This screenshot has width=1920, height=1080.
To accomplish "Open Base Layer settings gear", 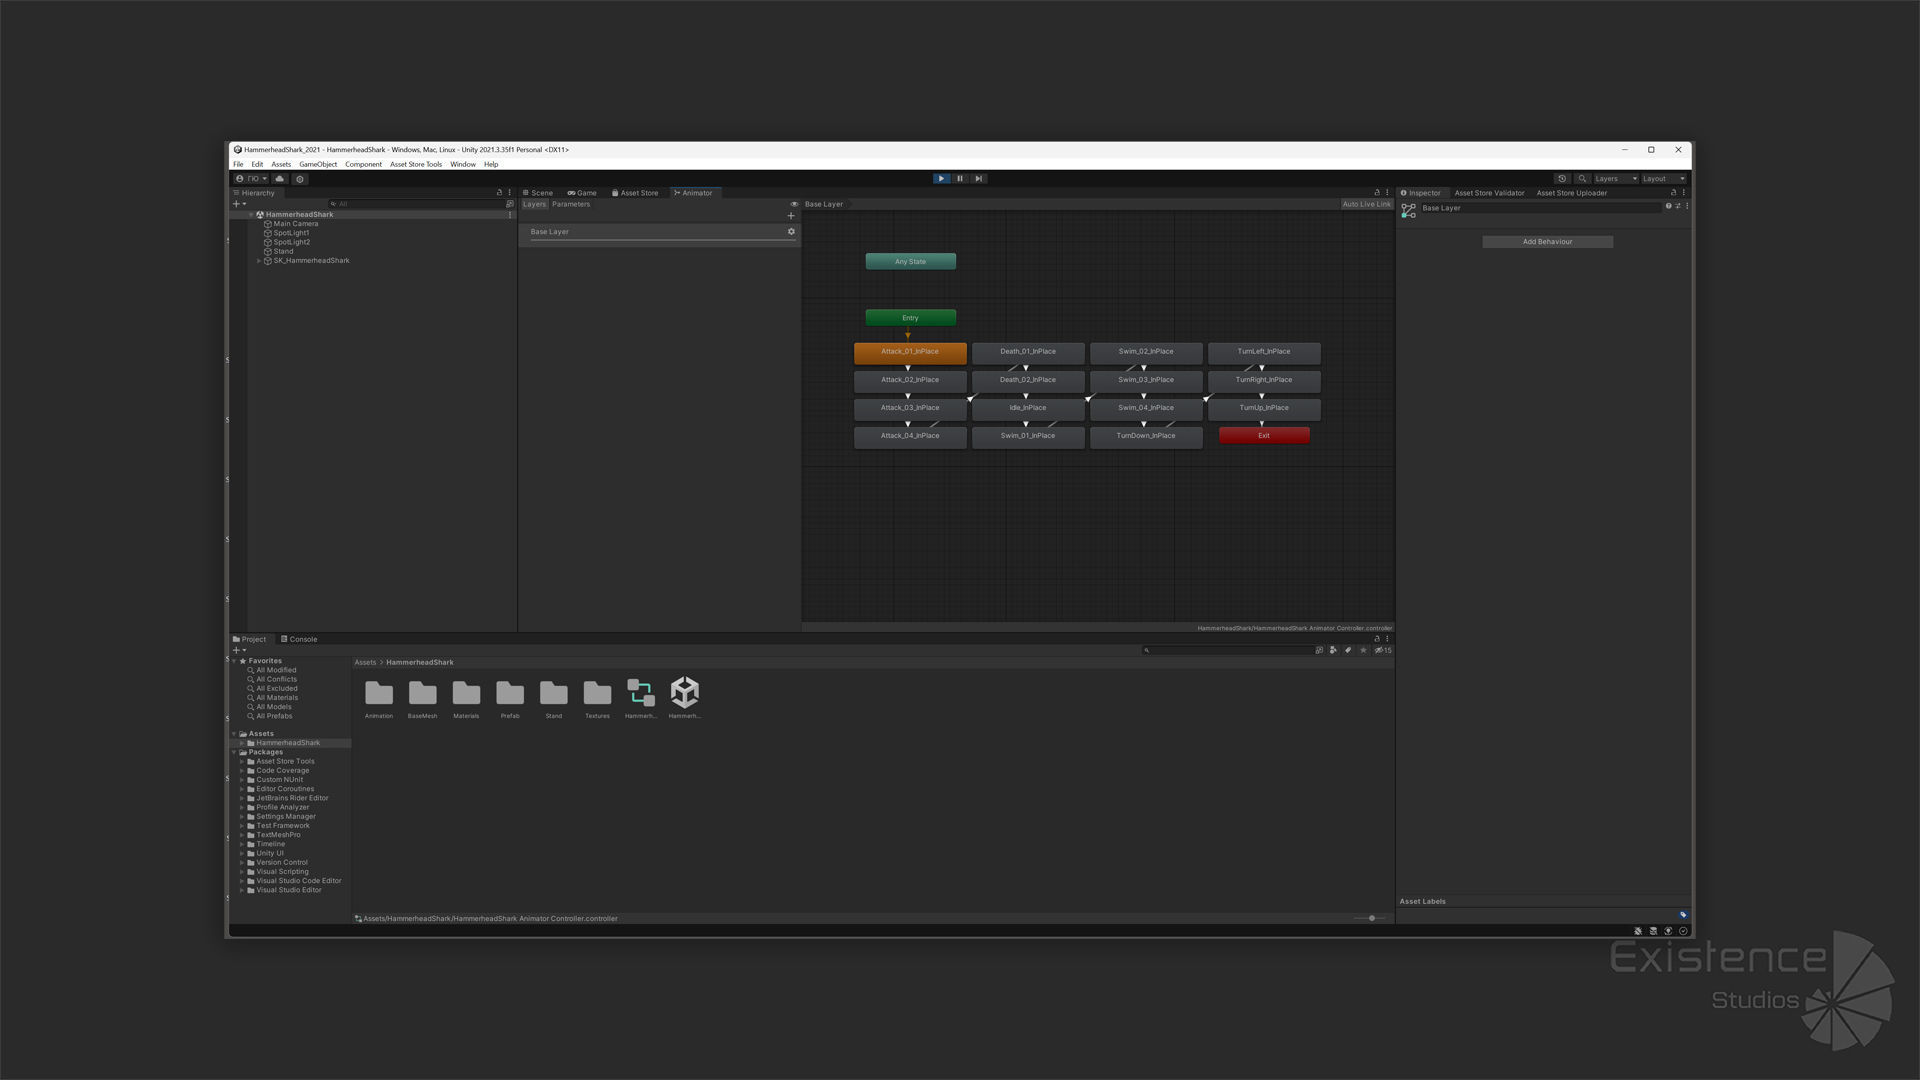I will tap(791, 232).
